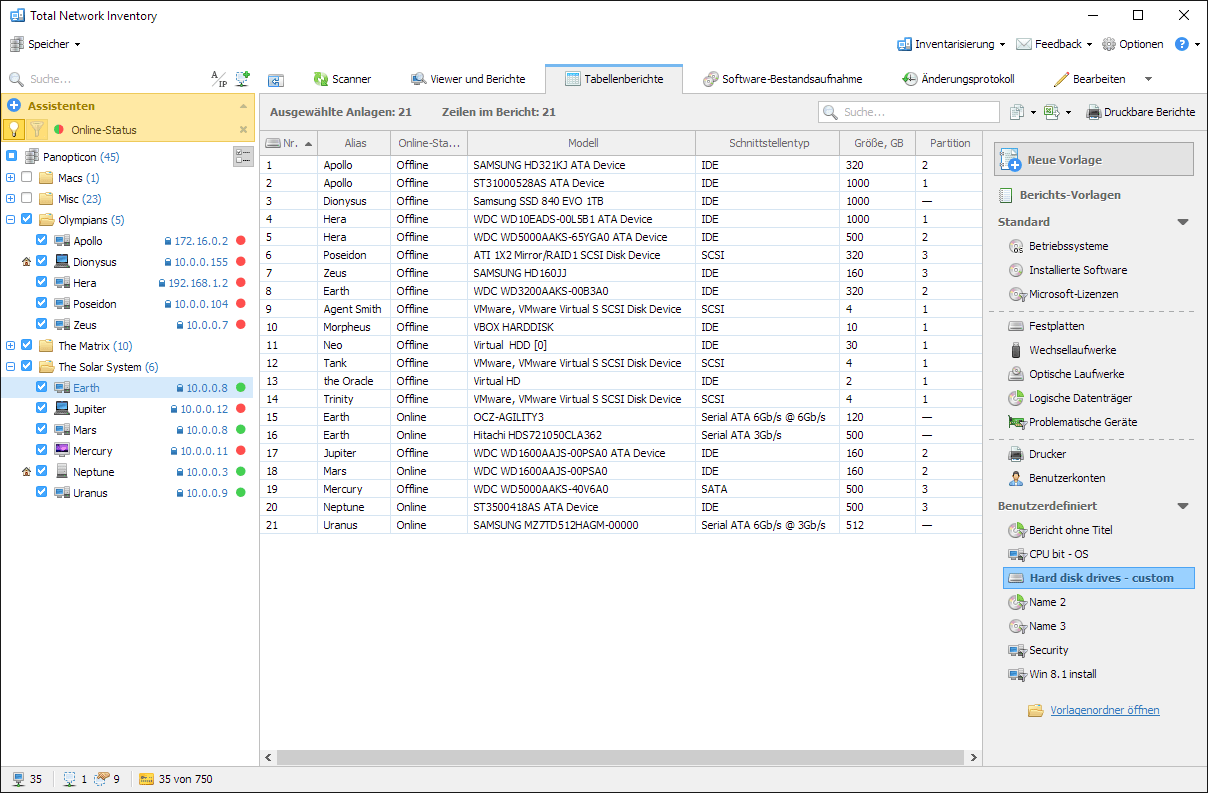Switch to the Scanner tab

pos(342,79)
